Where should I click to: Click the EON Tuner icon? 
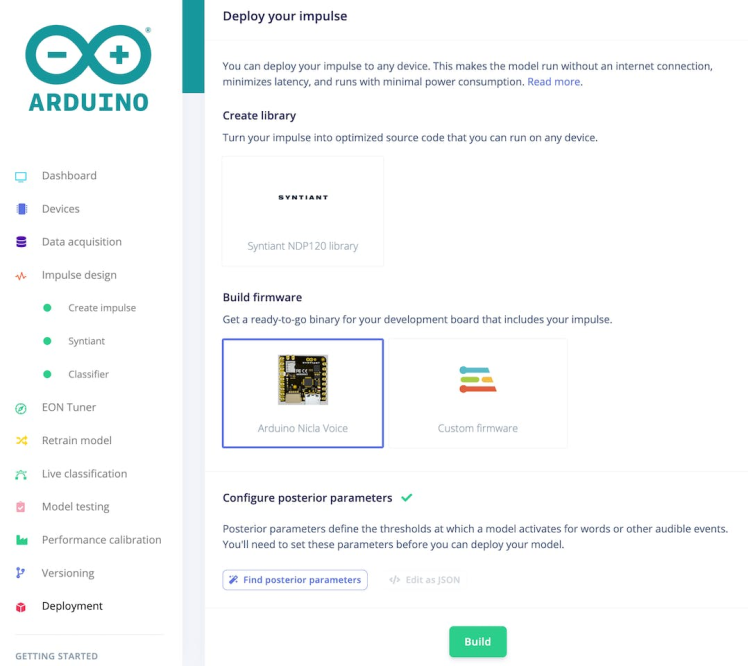point(21,408)
